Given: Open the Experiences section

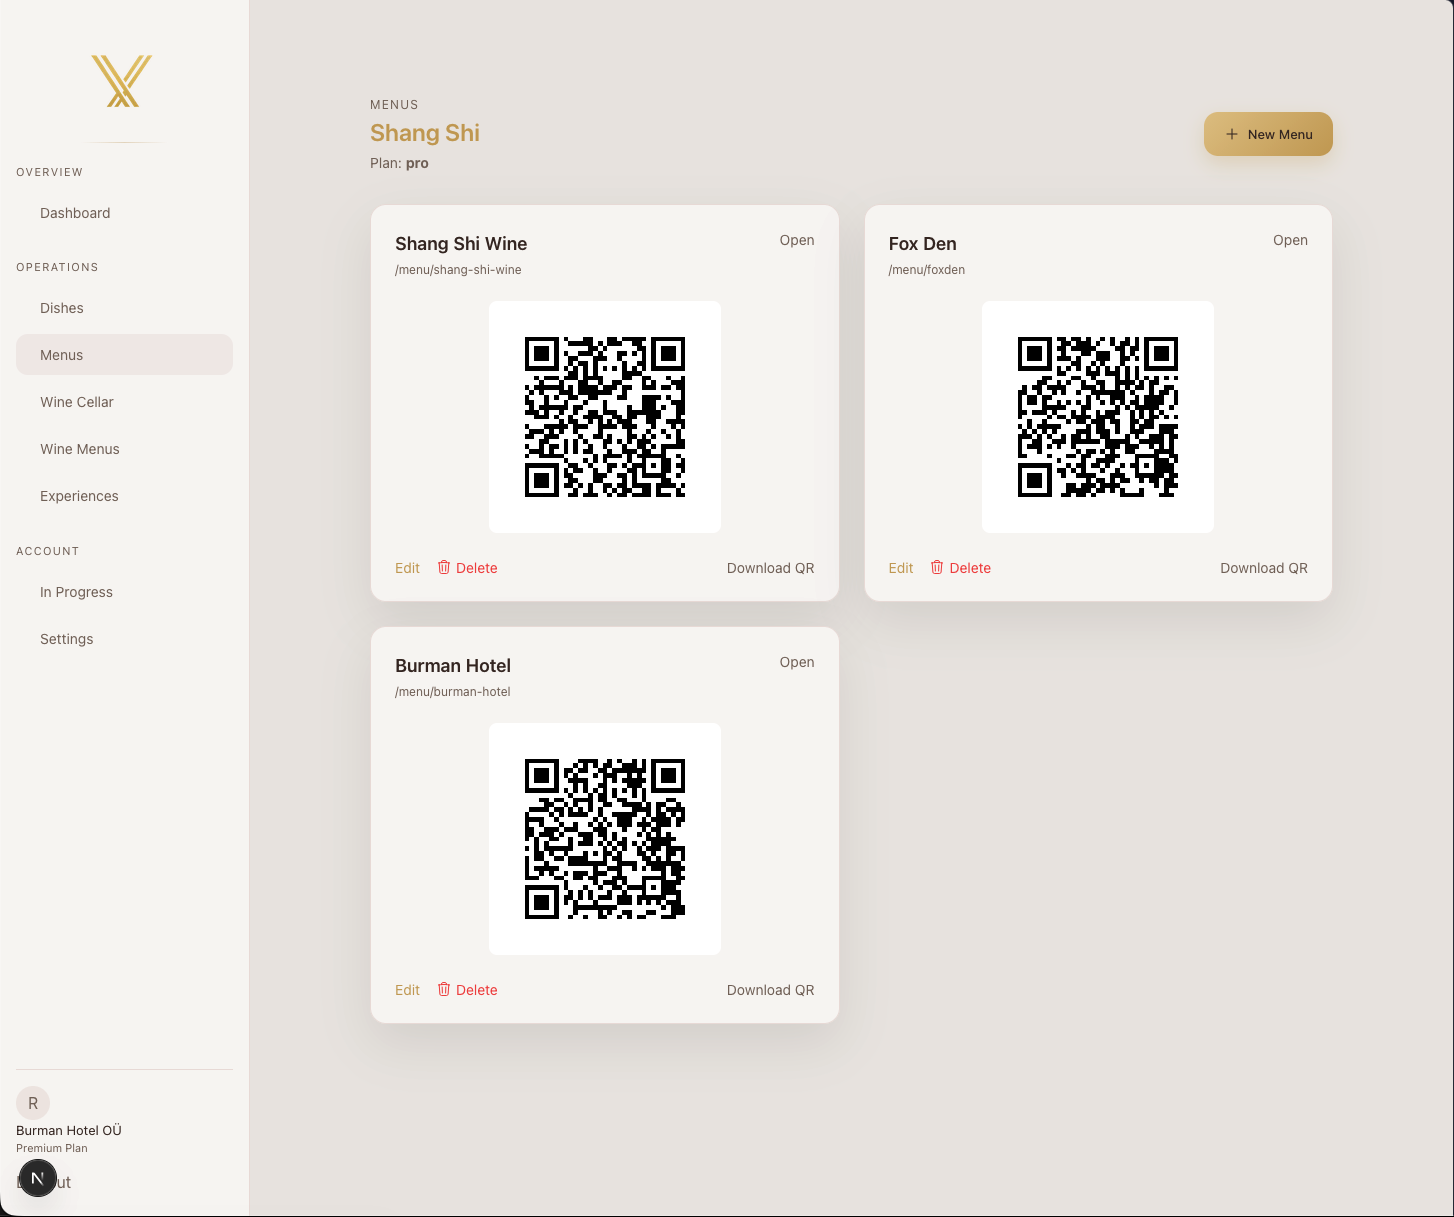Looking at the screenshot, I should click(x=124, y=496).
